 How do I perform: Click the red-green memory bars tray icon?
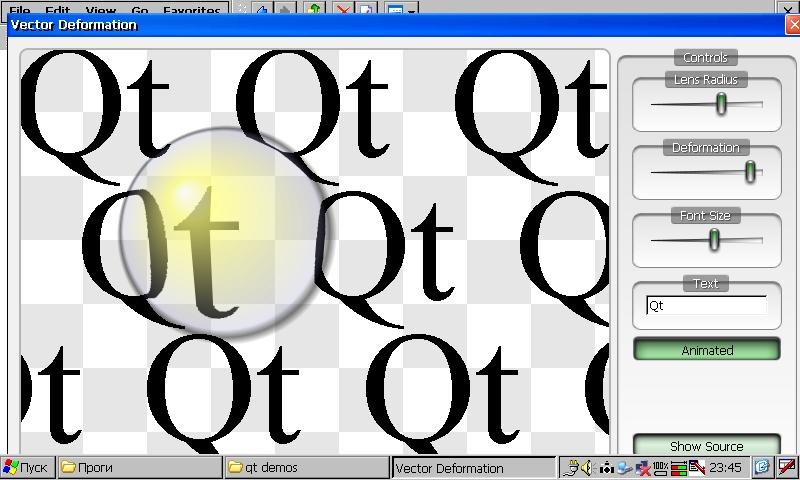pos(679,467)
